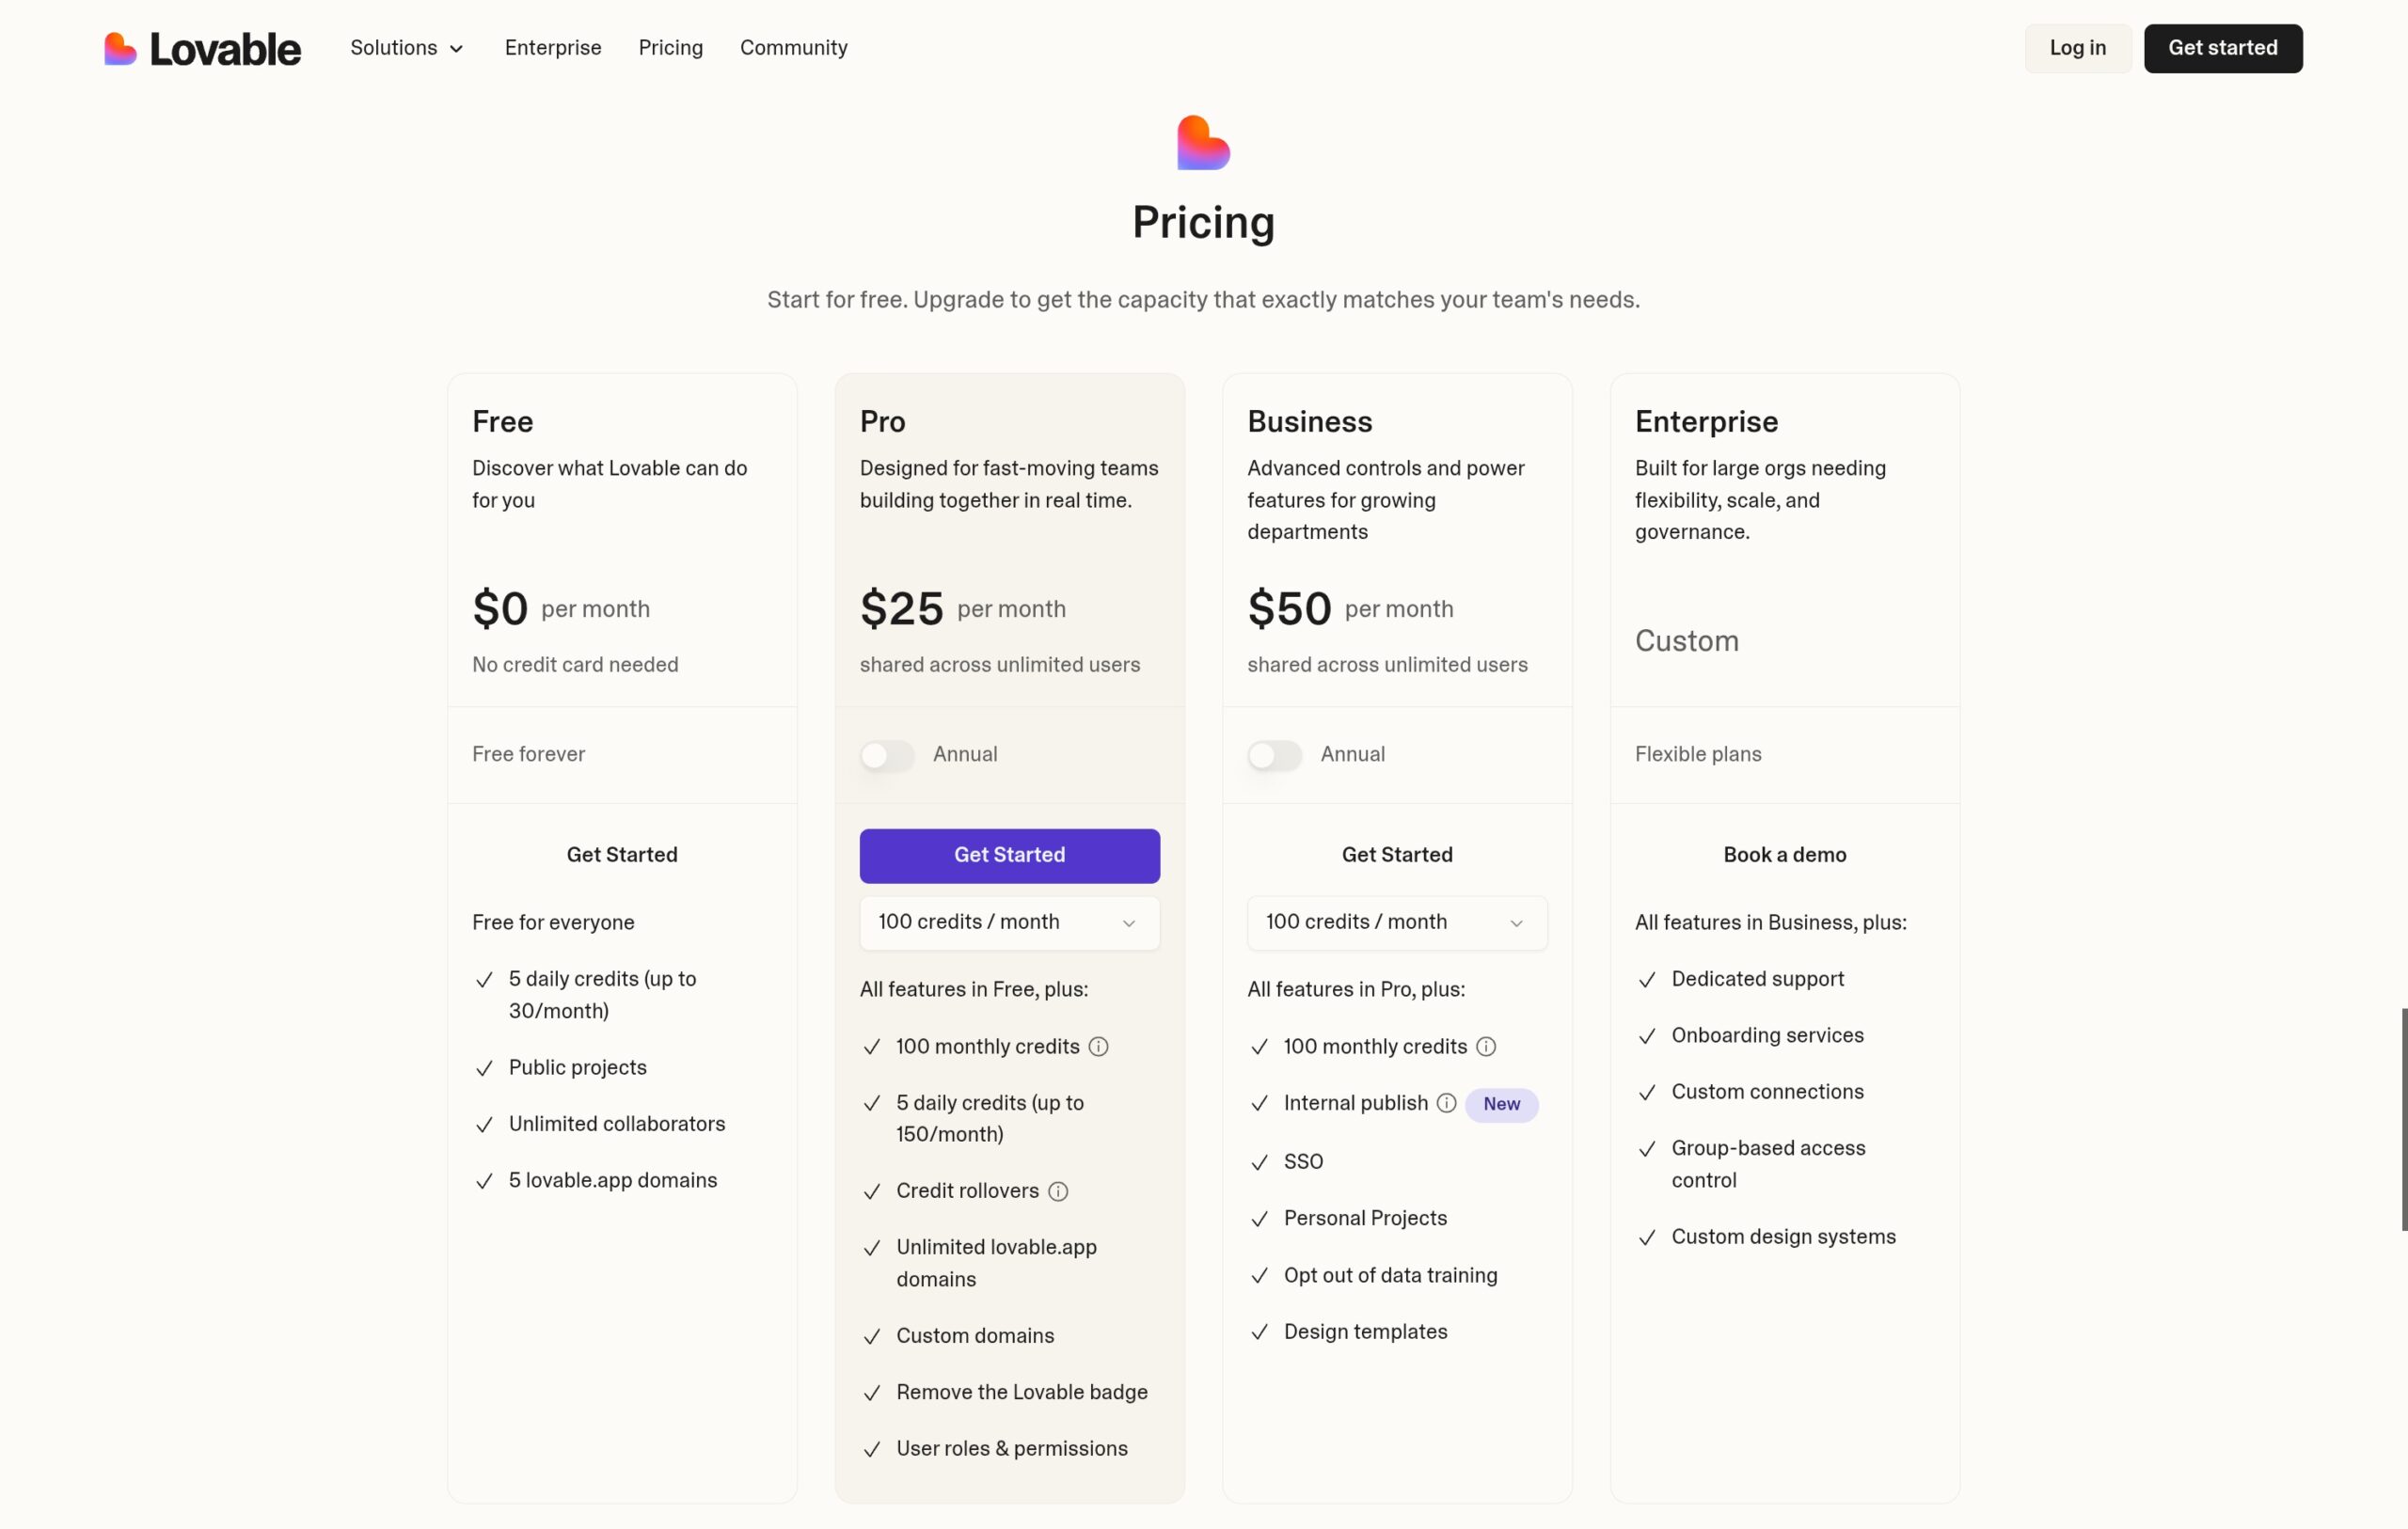Open info tooltip beside Pro's 100 monthly credits
This screenshot has width=2408, height=1529.
1098,1047
